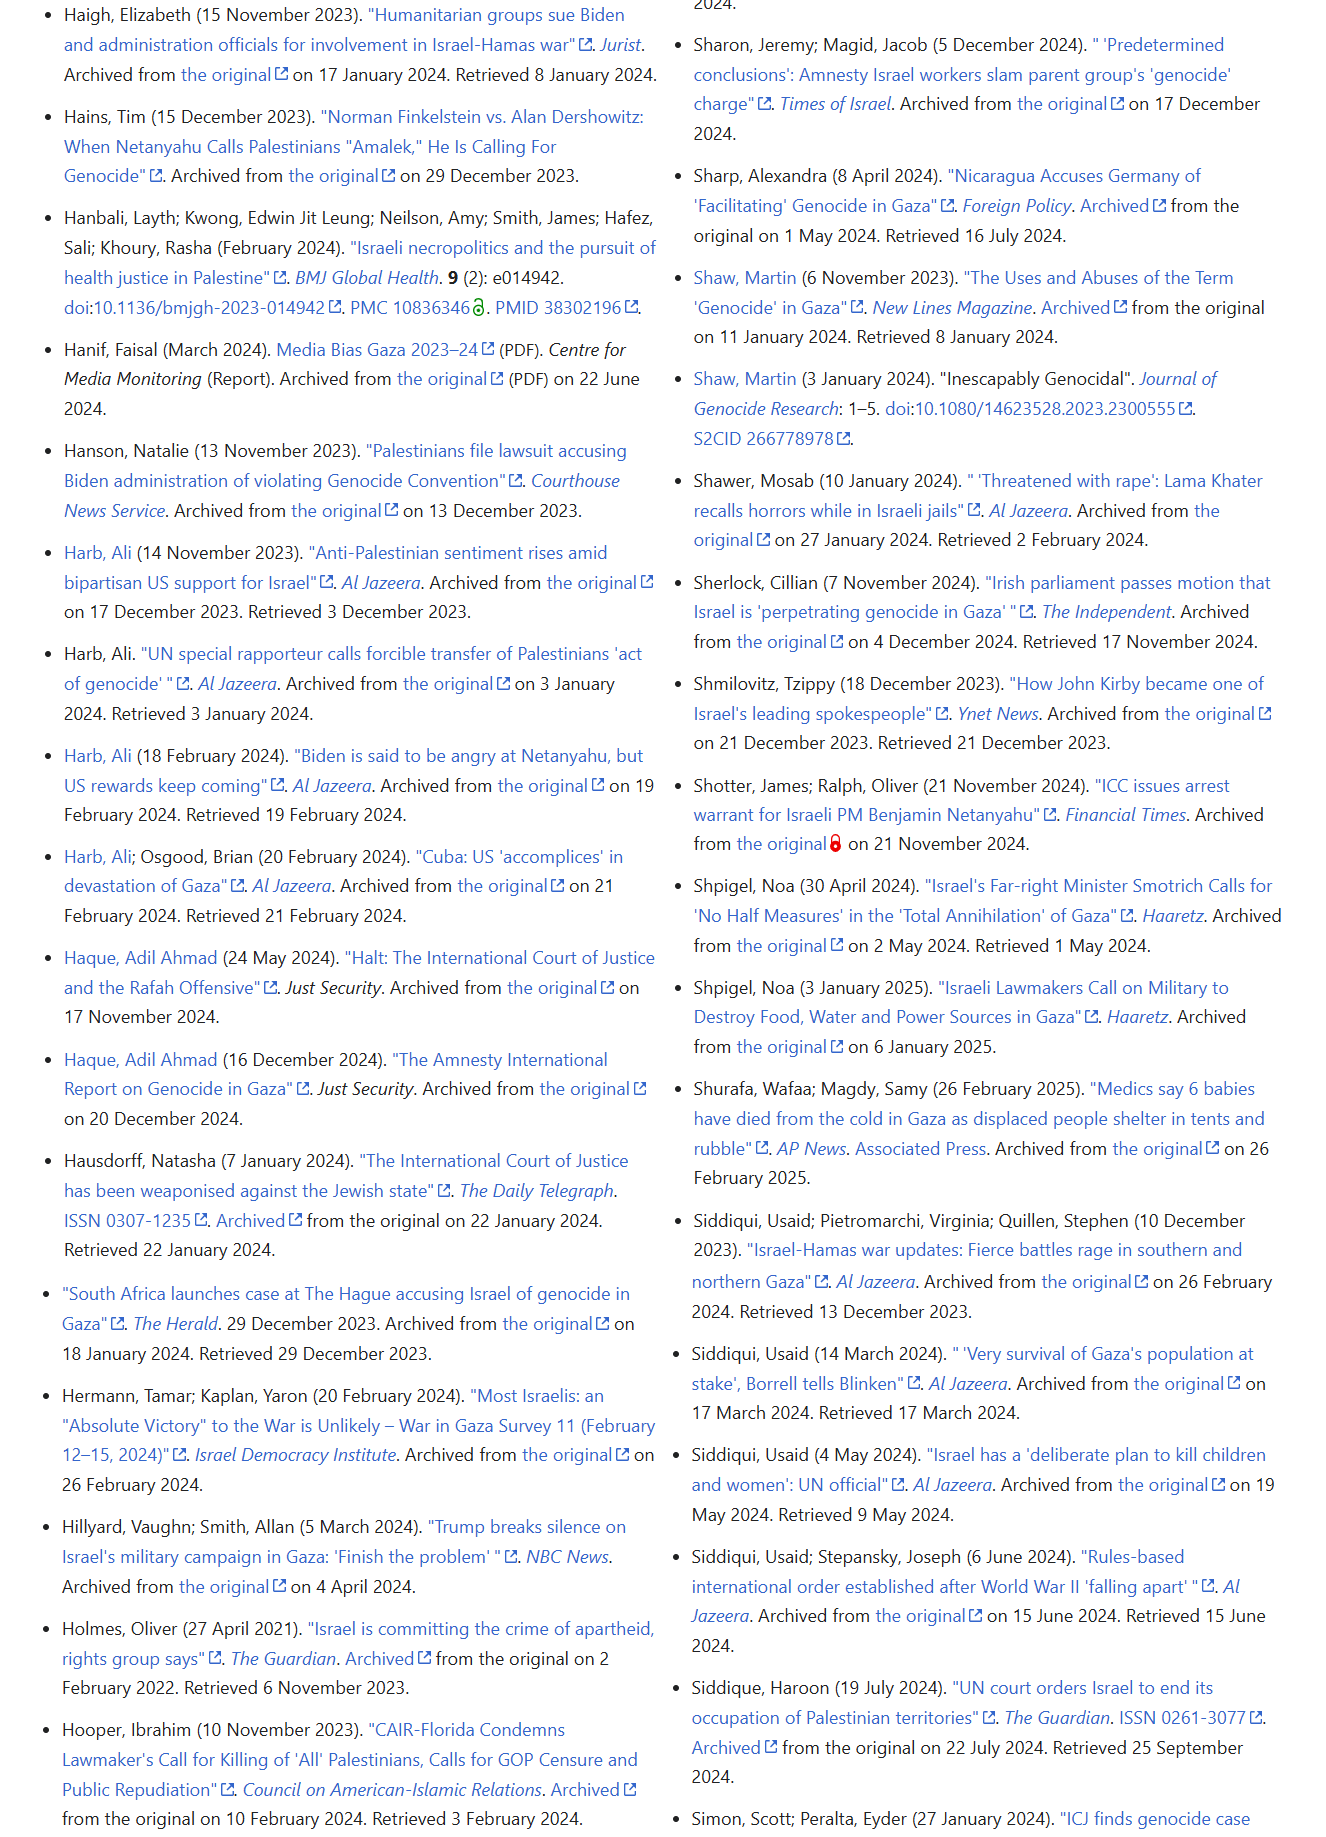Open The Herald publication link
This screenshot has width=1326, height=1837.
(175, 1324)
